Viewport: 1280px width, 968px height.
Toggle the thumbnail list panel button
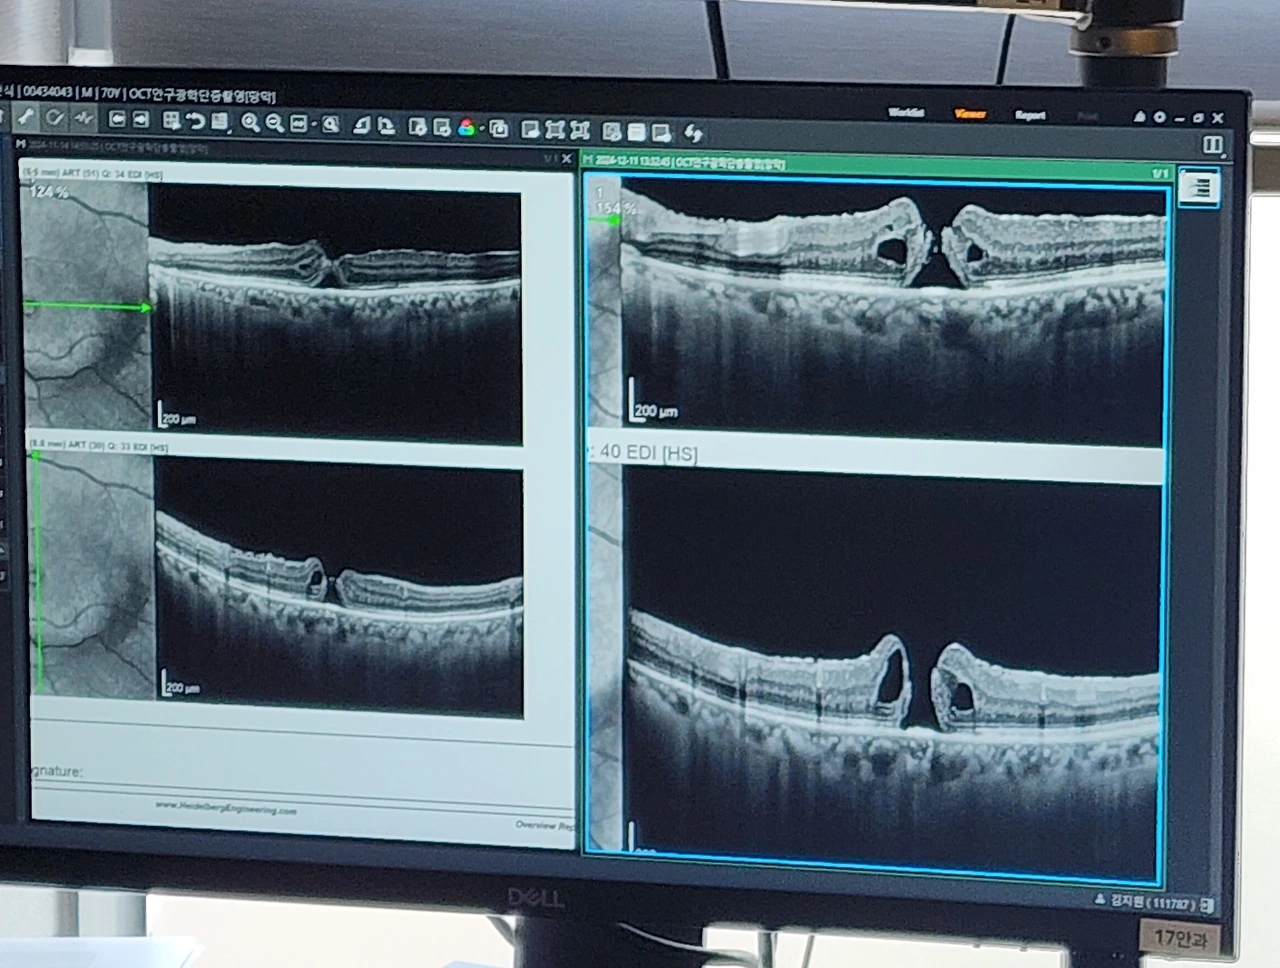tap(1198, 187)
